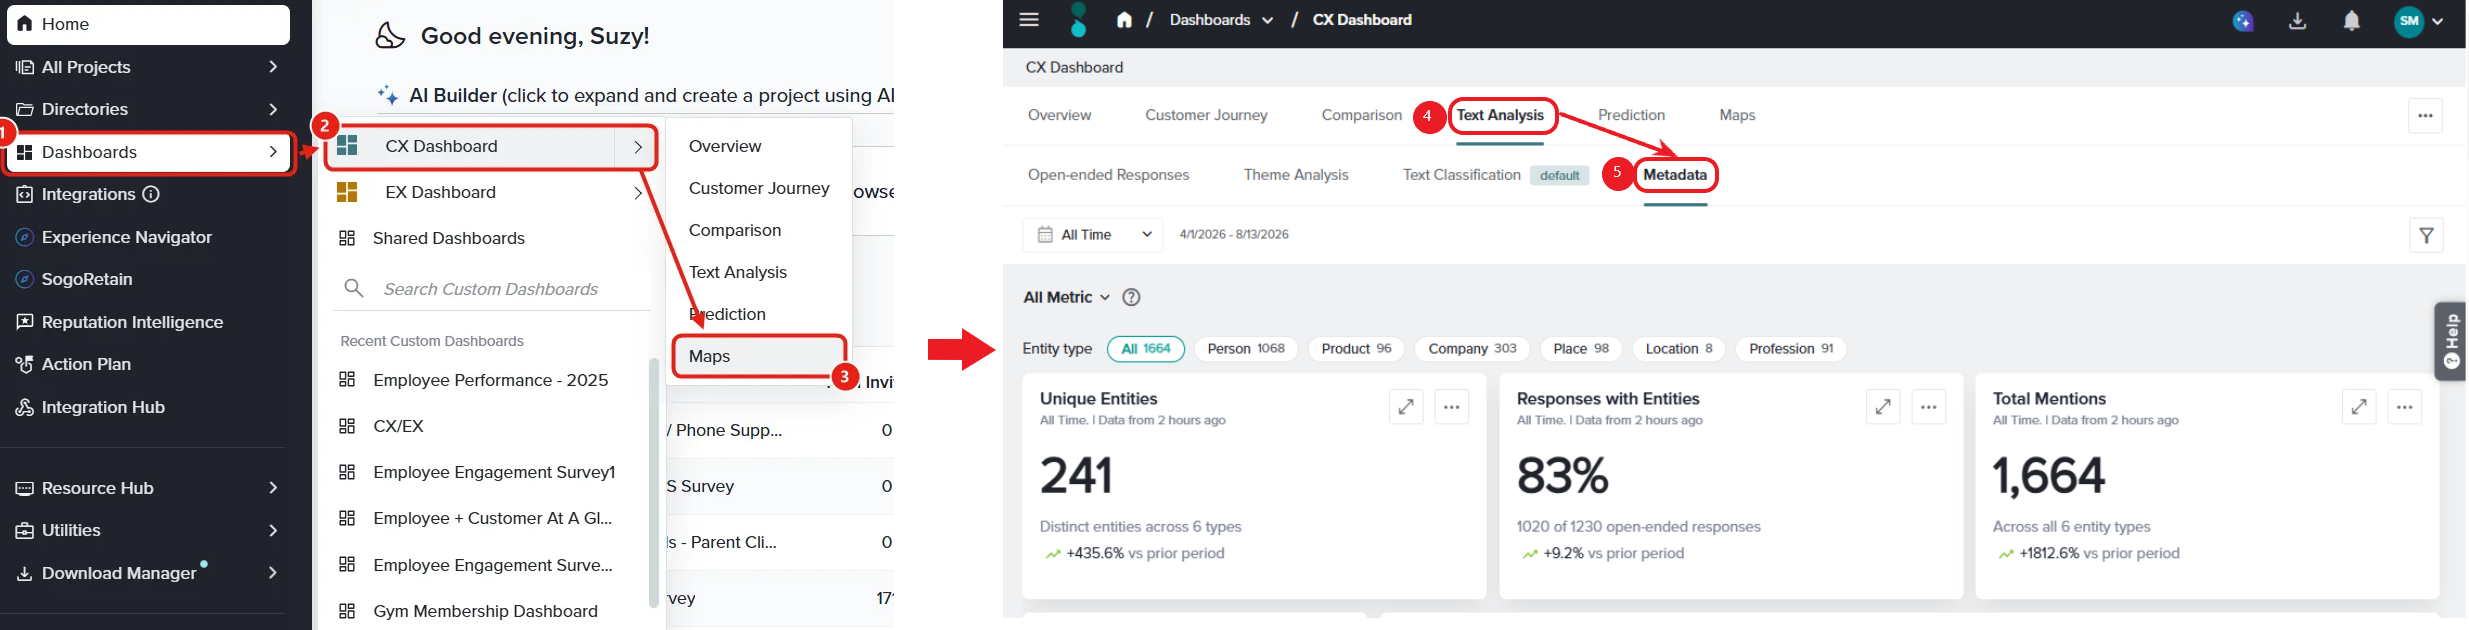Viewport: 2469px width, 630px height.
Task: Select the Product 96 entity chip
Action: coord(1356,349)
